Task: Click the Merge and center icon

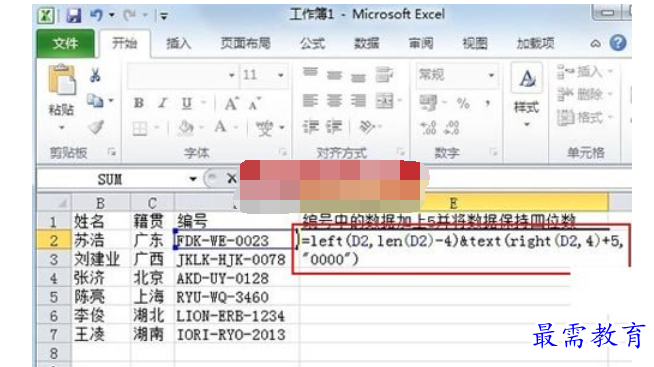Action: 385,101
